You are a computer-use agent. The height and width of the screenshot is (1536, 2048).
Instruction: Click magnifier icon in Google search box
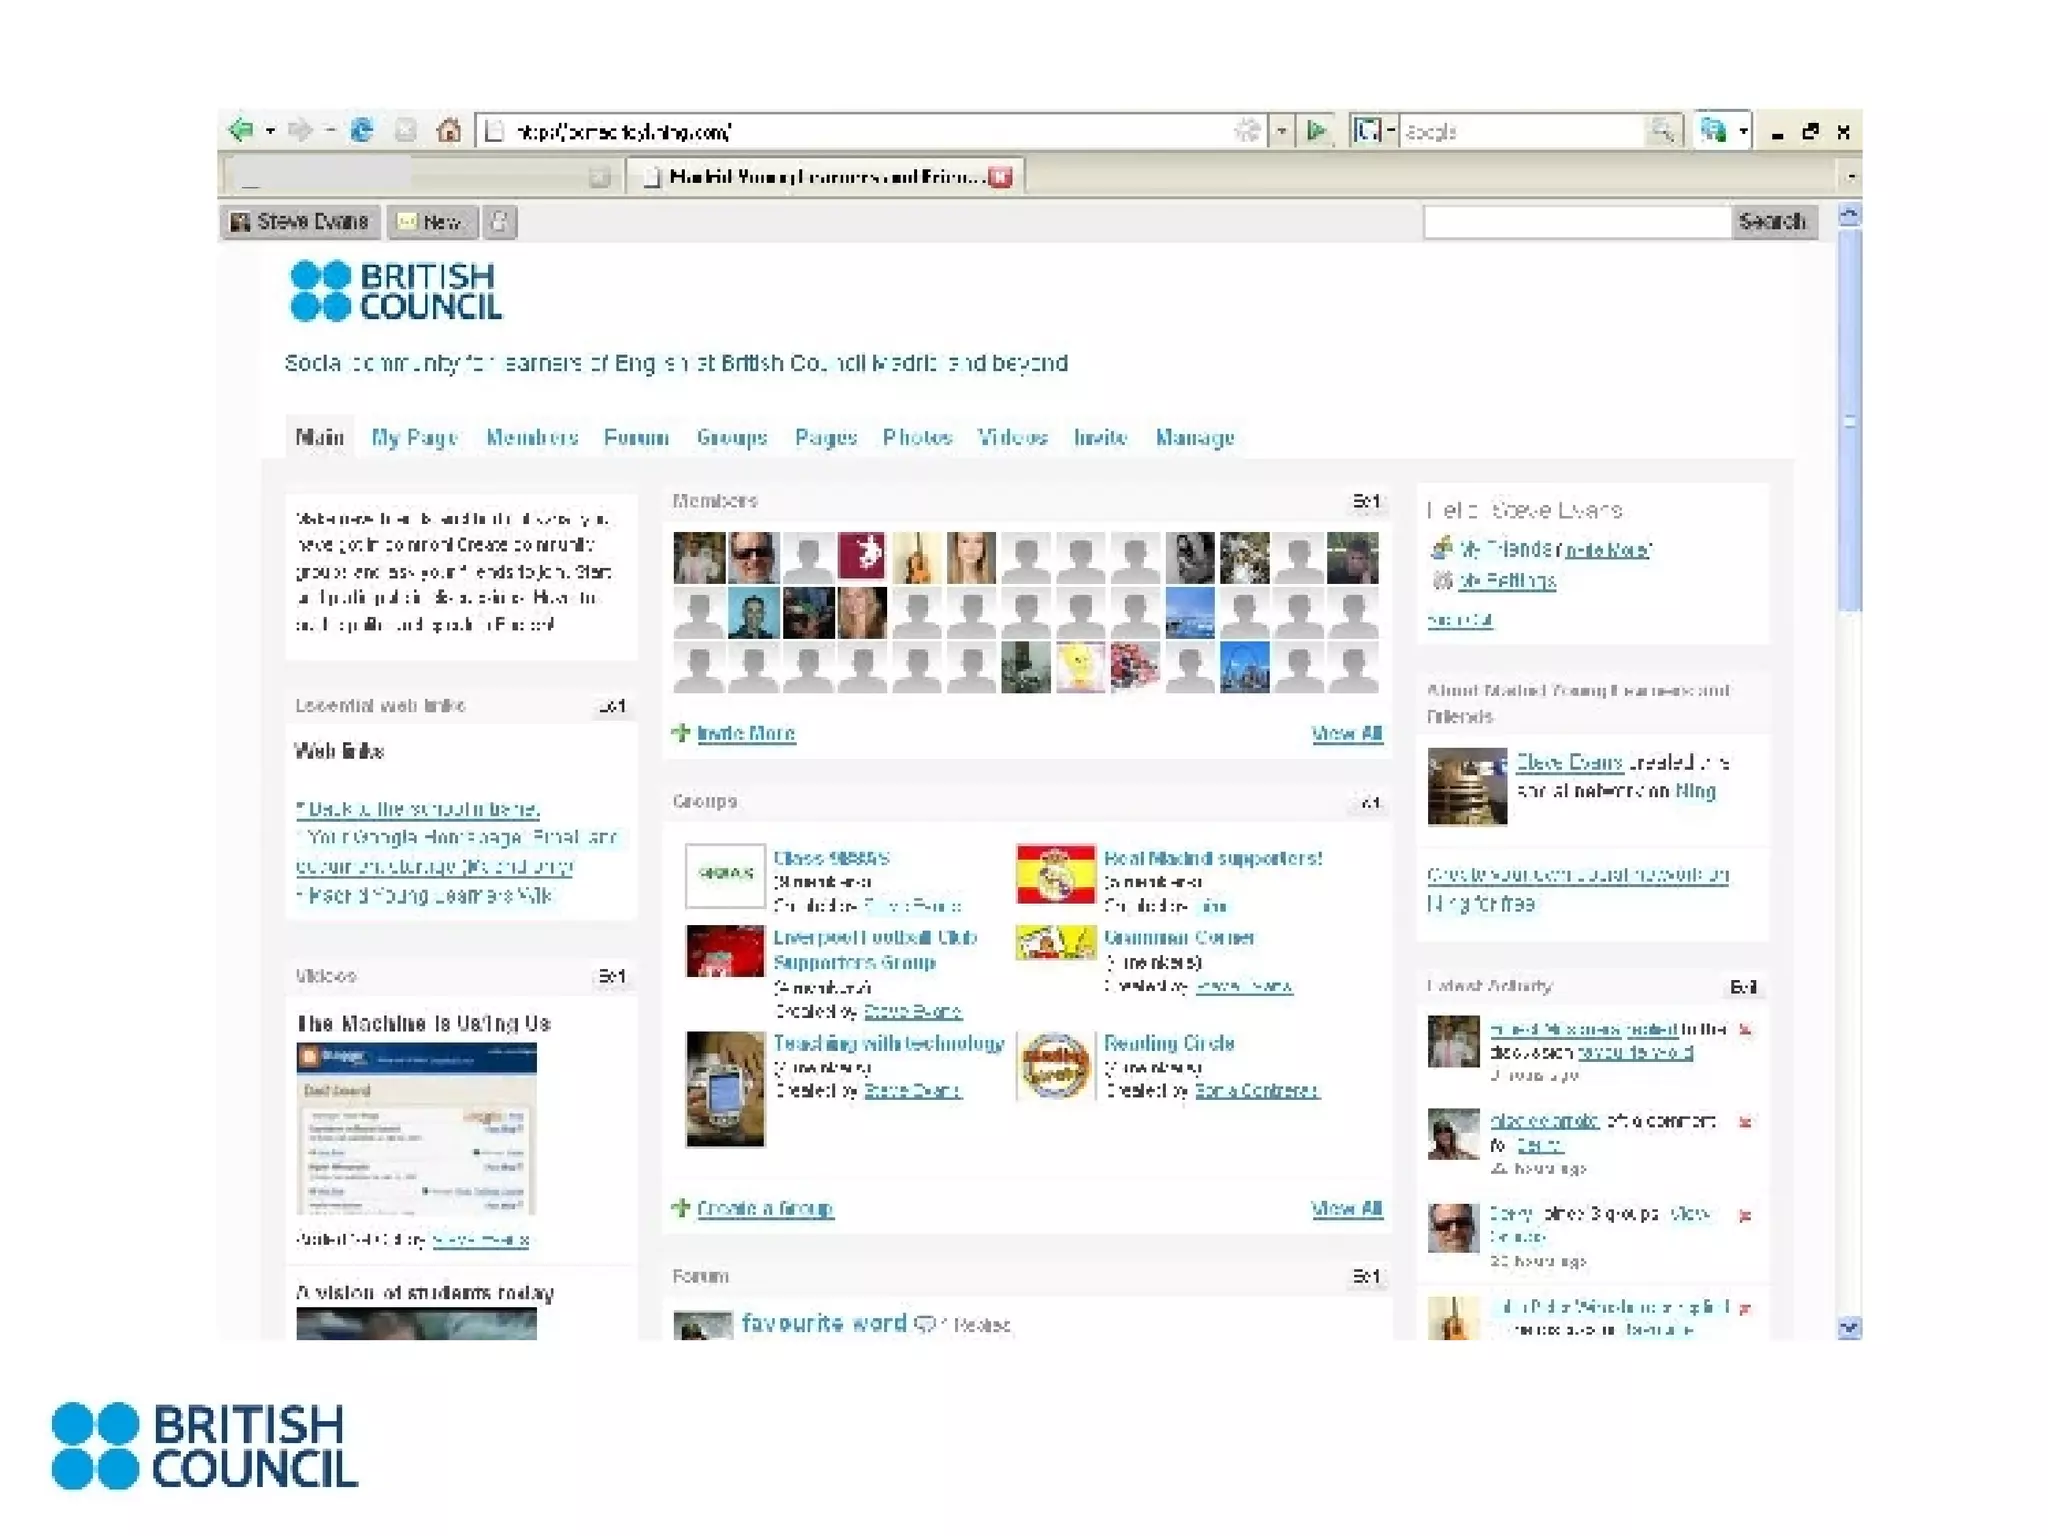1661,131
